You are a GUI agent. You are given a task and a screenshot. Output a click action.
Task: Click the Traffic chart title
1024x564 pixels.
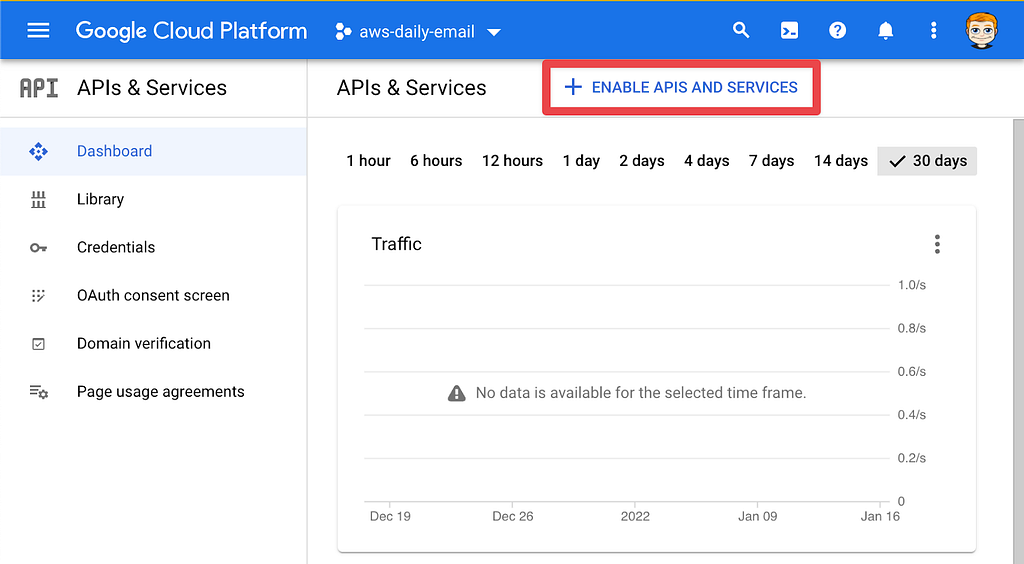(396, 244)
